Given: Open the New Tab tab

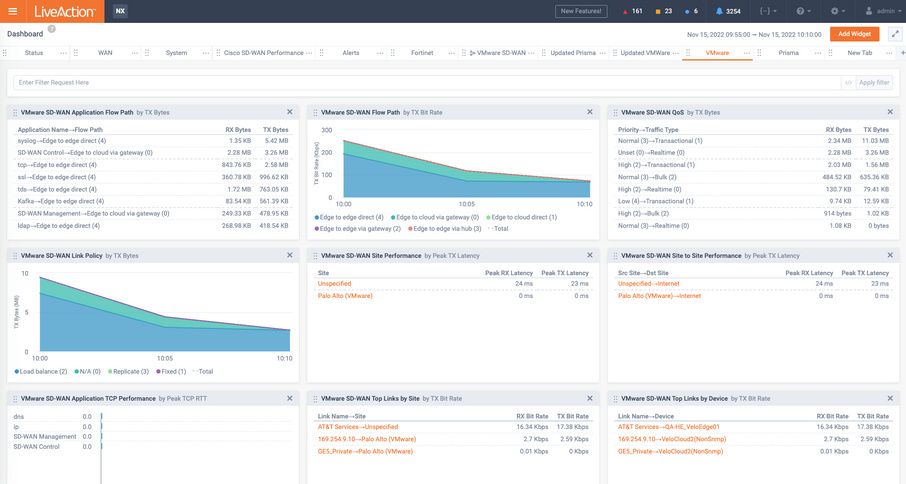Looking at the screenshot, I should tap(860, 53).
